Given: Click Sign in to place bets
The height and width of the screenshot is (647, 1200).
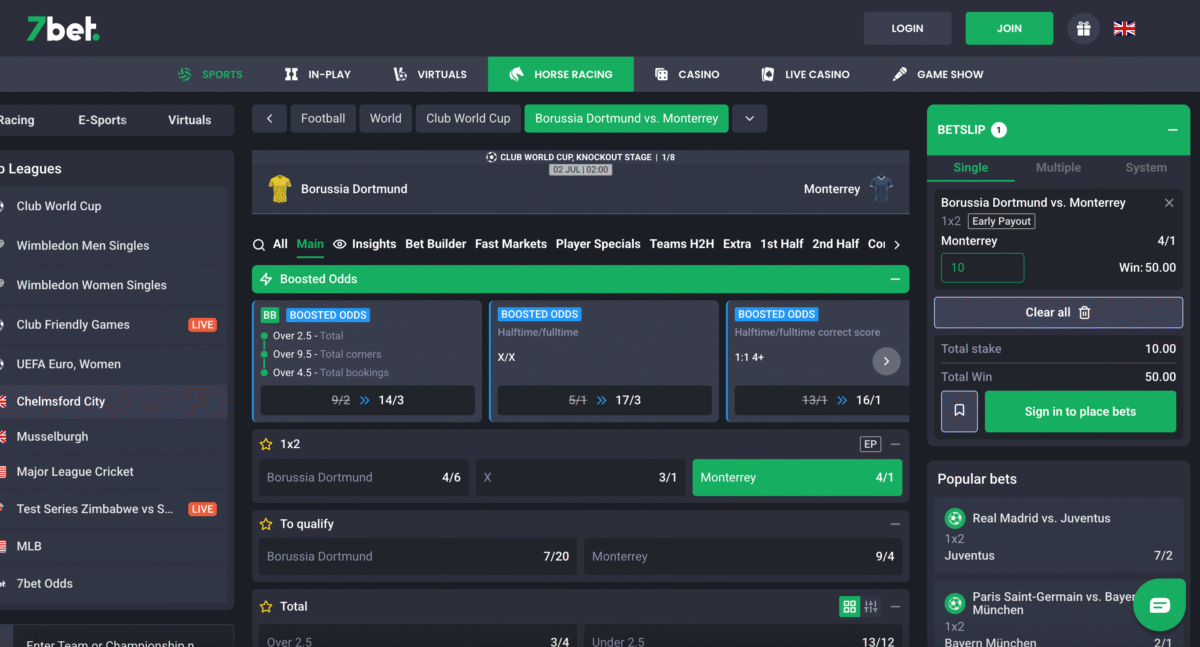Looking at the screenshot, I should tap(1080, 411).
